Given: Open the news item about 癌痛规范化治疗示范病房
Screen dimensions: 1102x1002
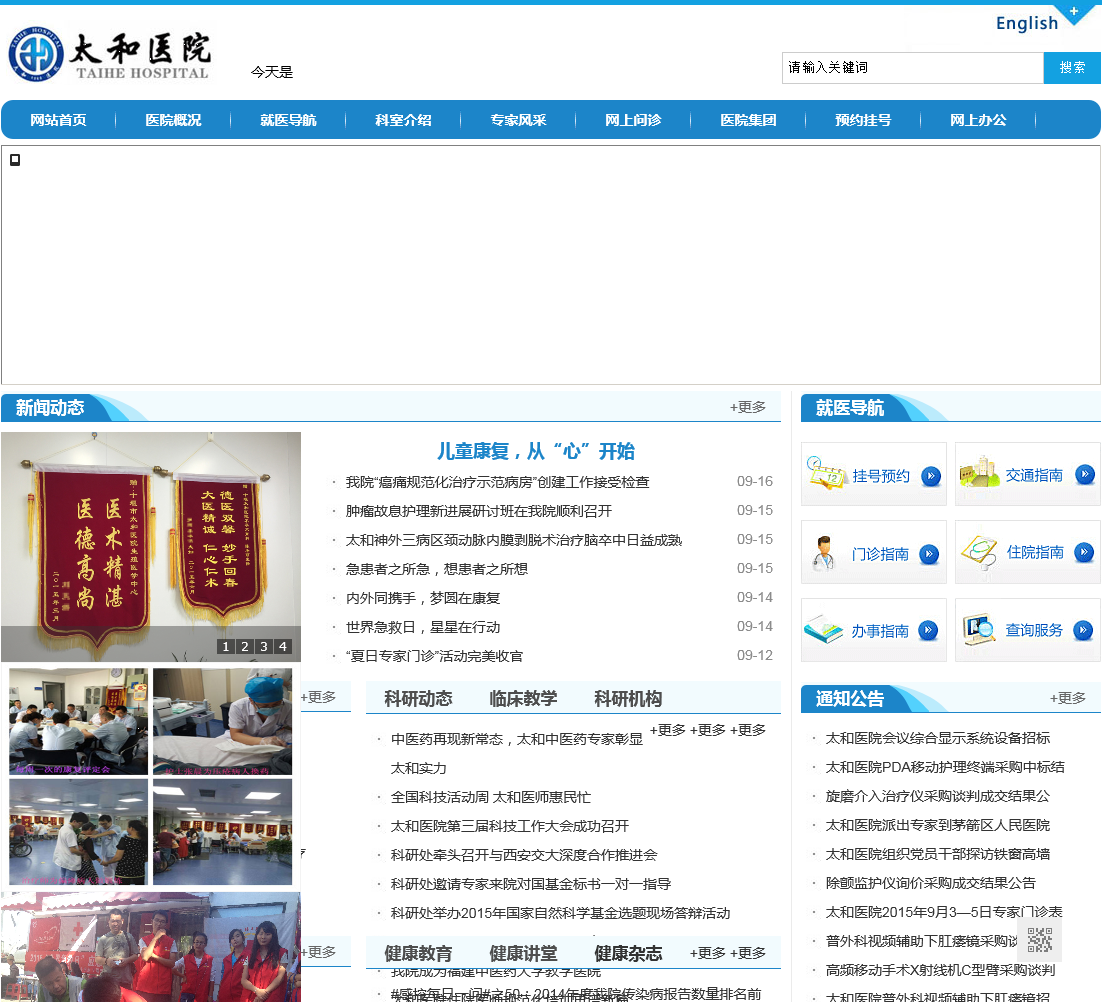Looking at the screenshot, I should pyautogui.click(x=498, y=482).
